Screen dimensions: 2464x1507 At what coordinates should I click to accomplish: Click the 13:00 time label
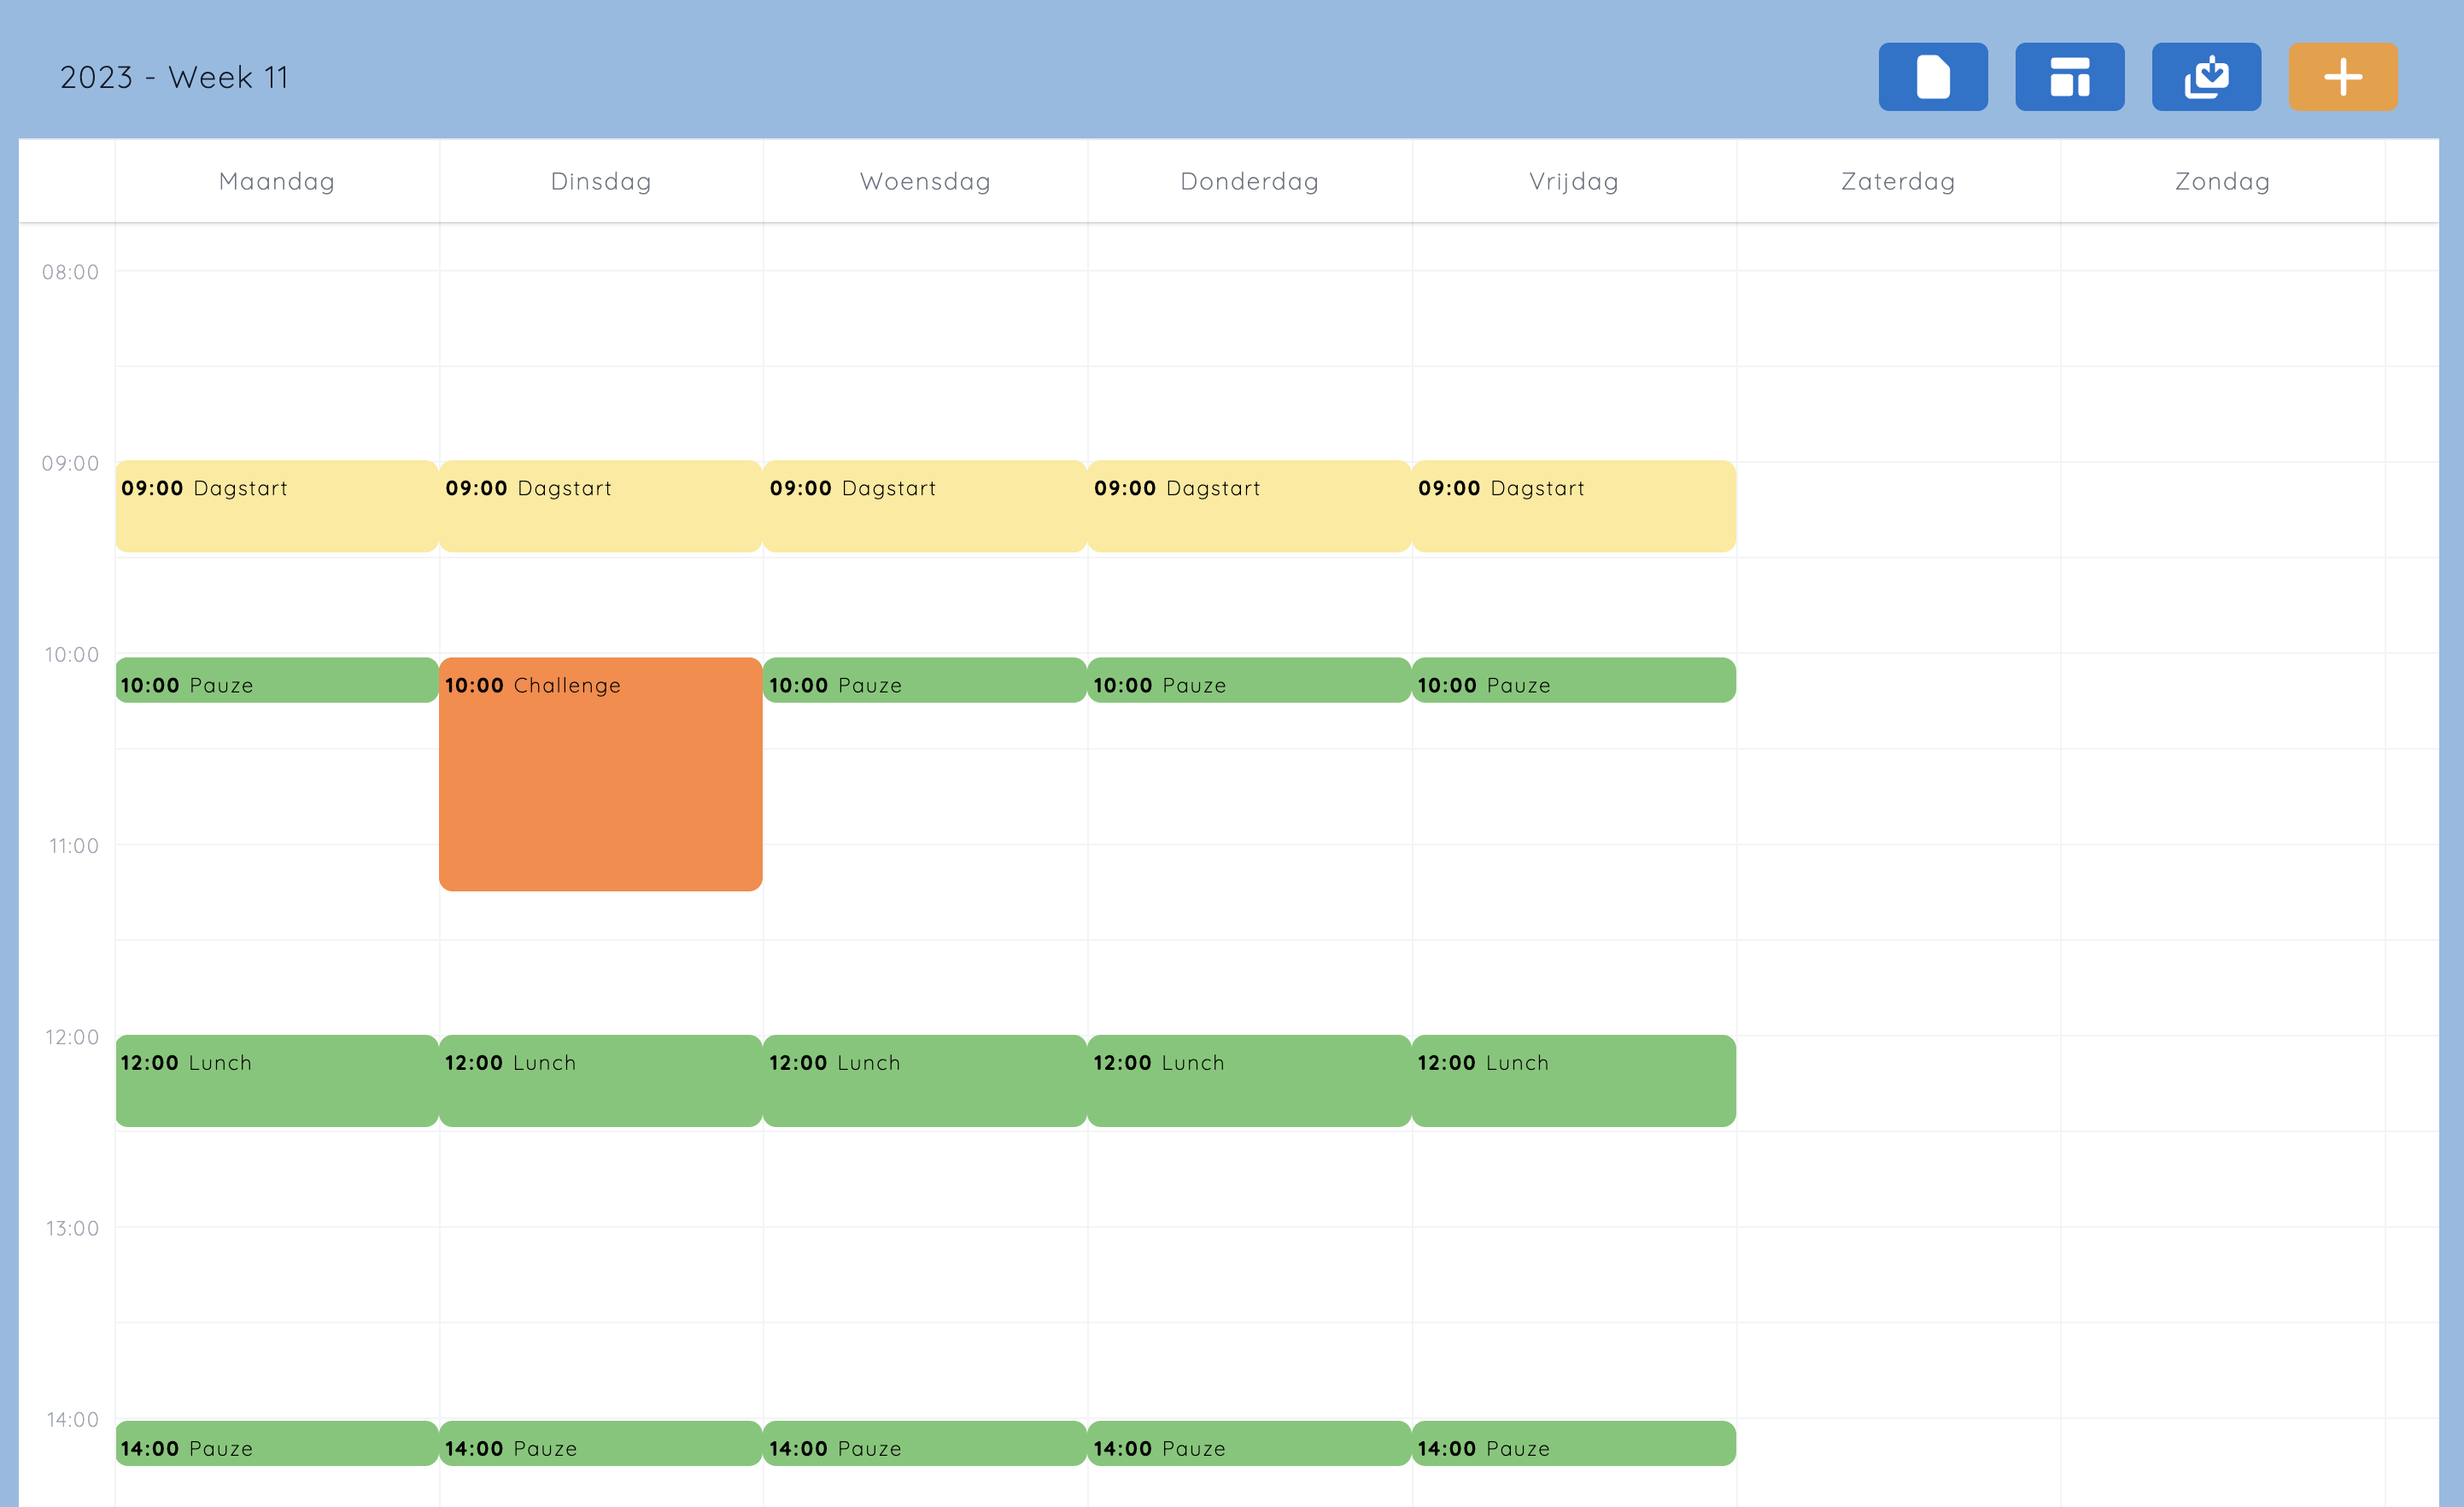72,1228
